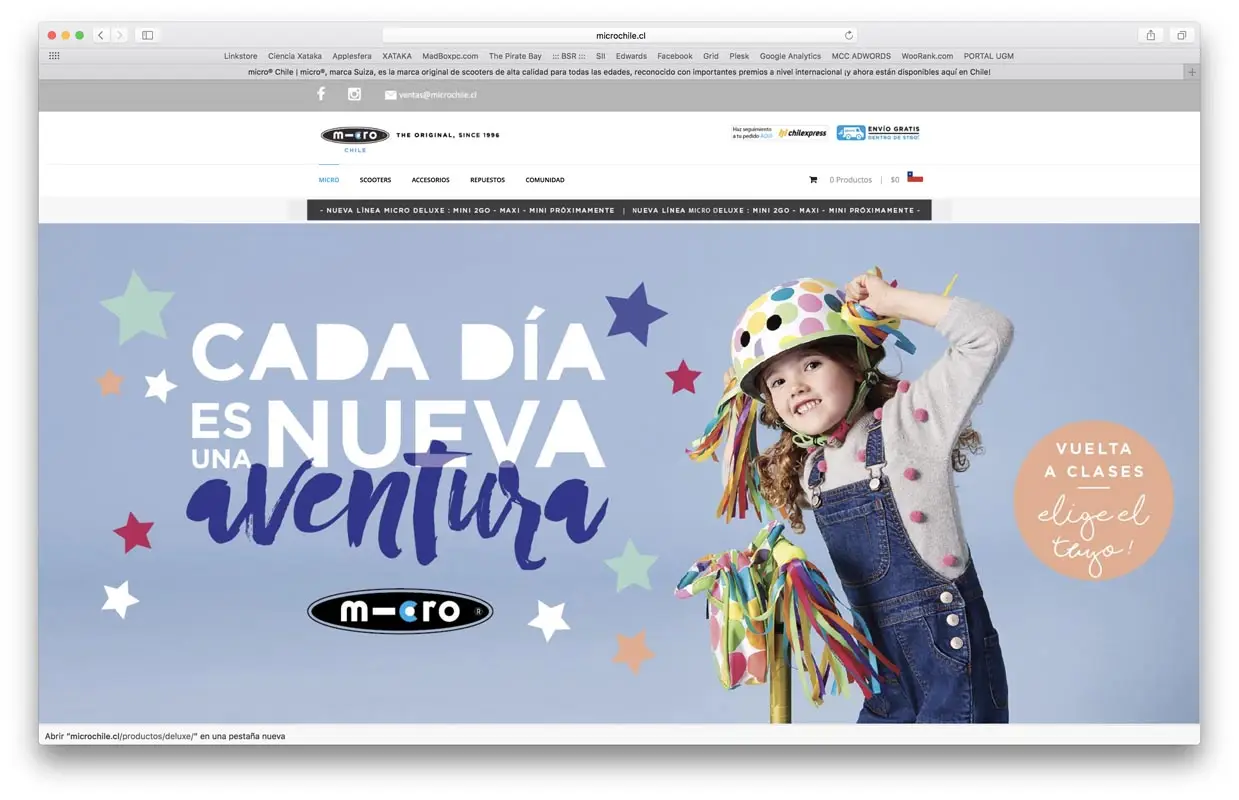This screenshot has width=1239, height=800.
Task: Open the WooRank.com bookmark
Action: pos(927,56)
